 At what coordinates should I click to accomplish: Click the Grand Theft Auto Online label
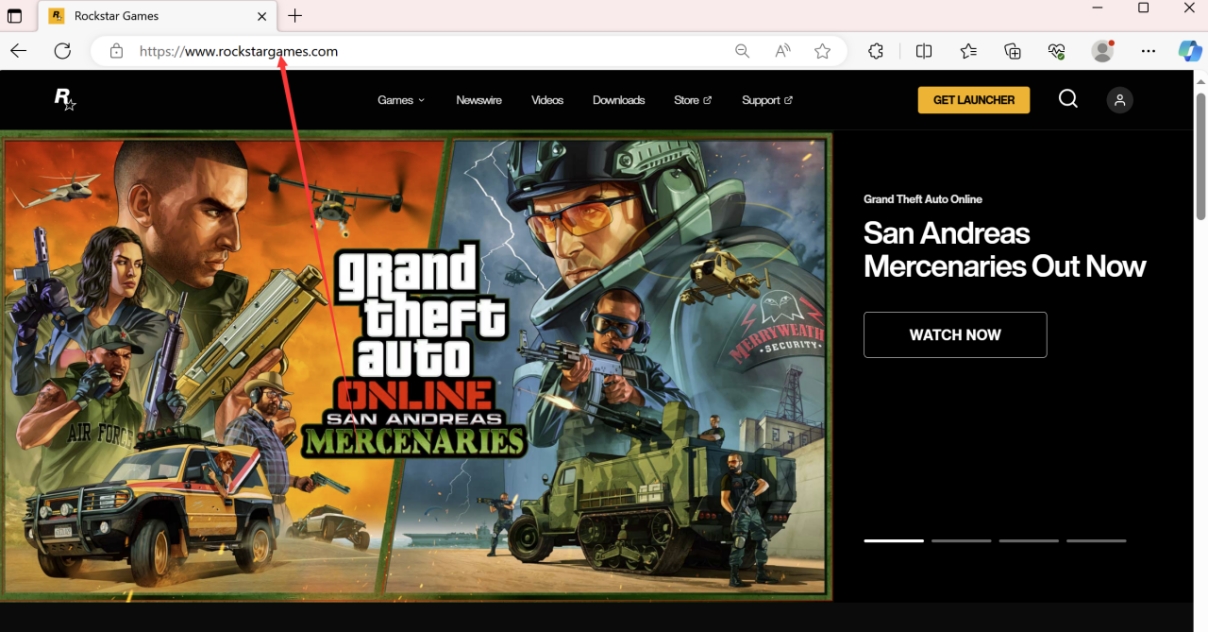[x=923, y=199]
